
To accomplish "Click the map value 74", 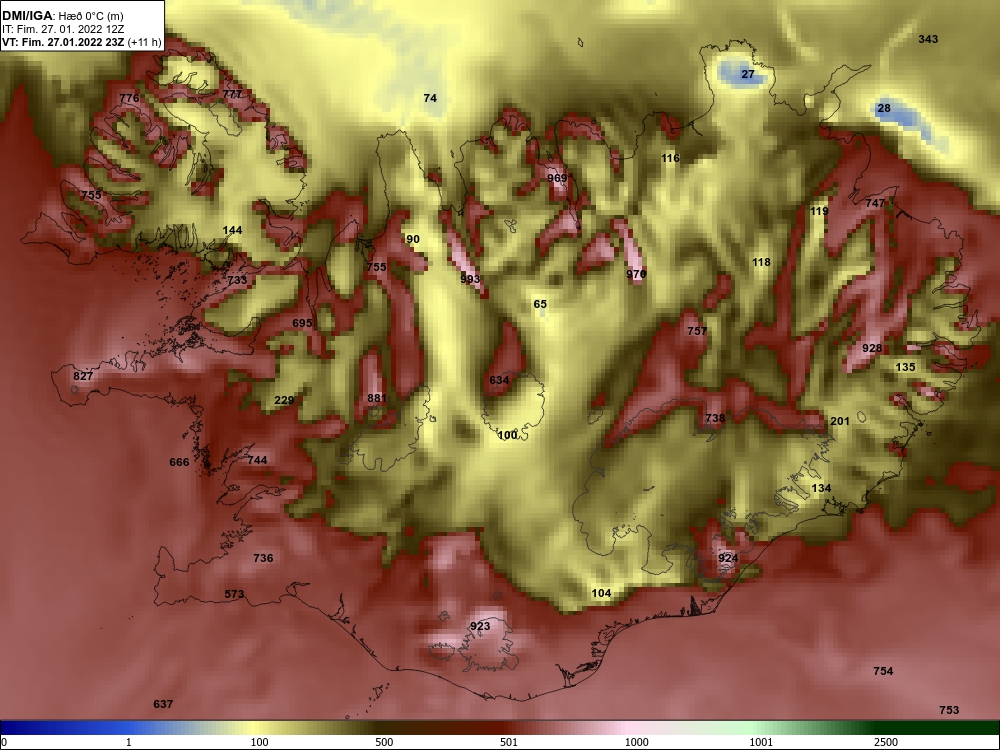I will click(x=430, y=98).
